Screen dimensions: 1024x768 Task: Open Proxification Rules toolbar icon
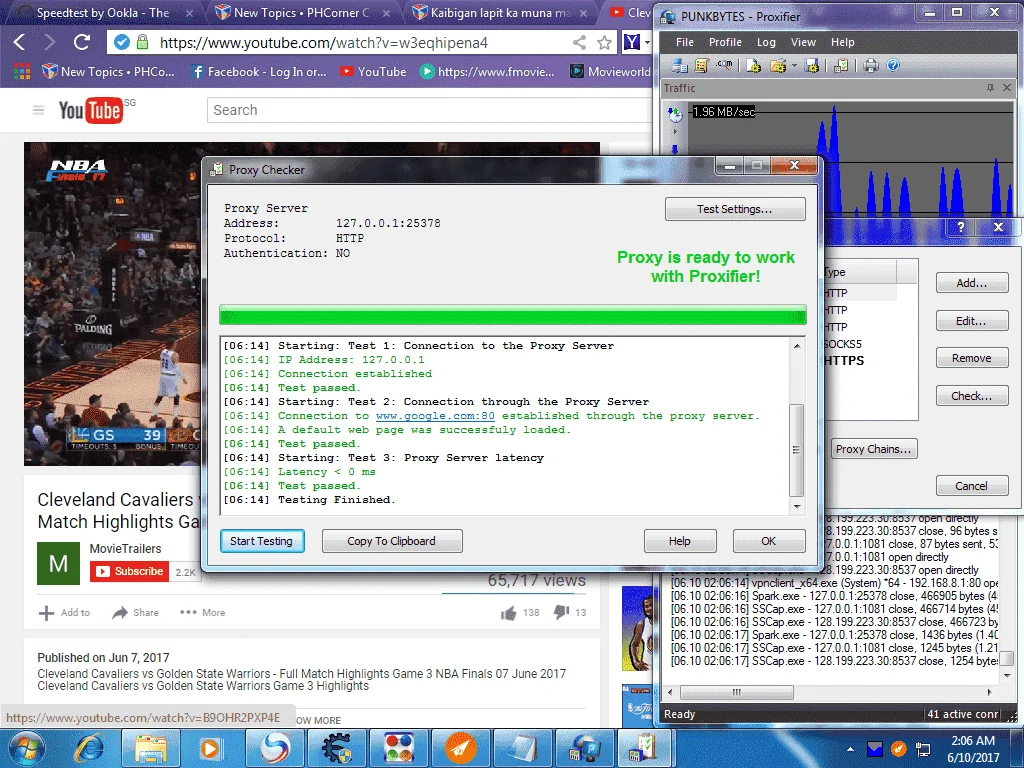(701, 65)
